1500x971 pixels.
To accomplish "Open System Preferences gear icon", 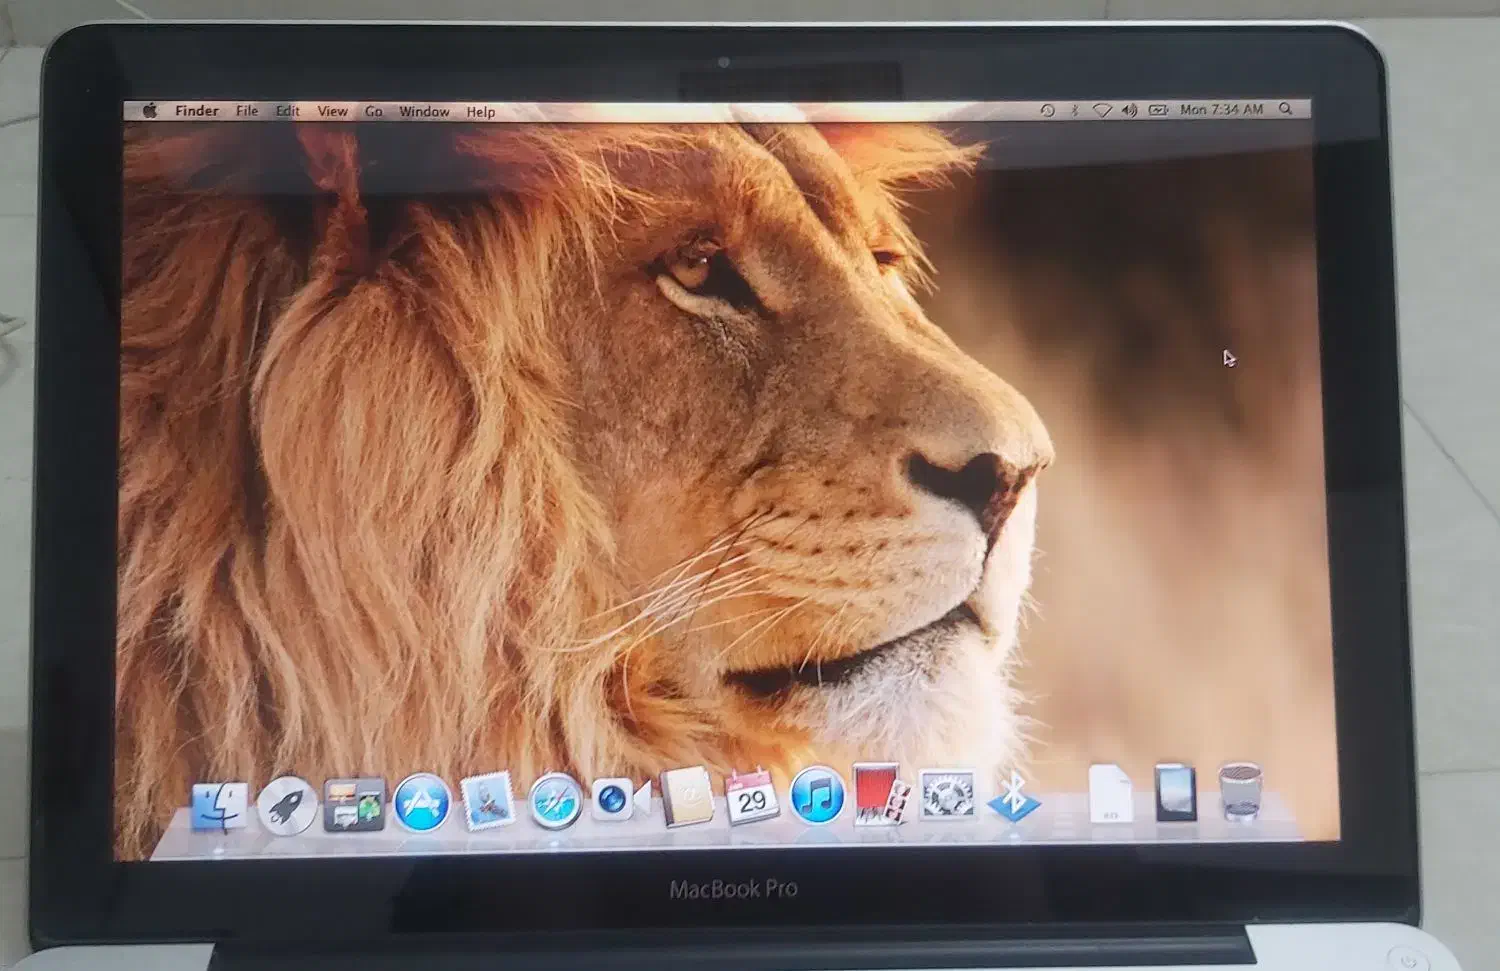I will pos(947,797).
